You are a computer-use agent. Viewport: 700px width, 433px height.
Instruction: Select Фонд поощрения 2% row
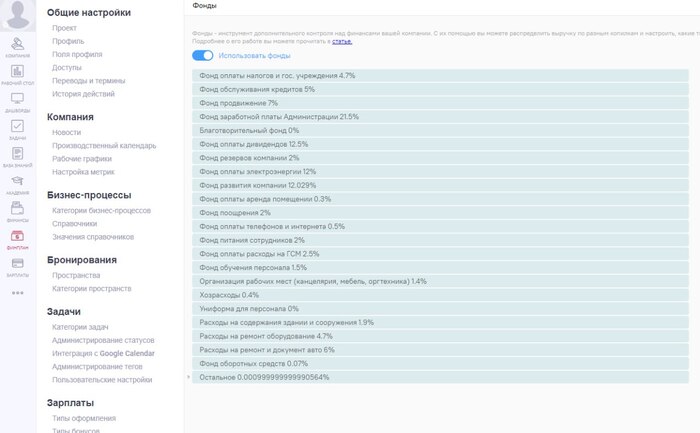click(x=440, y=213)
